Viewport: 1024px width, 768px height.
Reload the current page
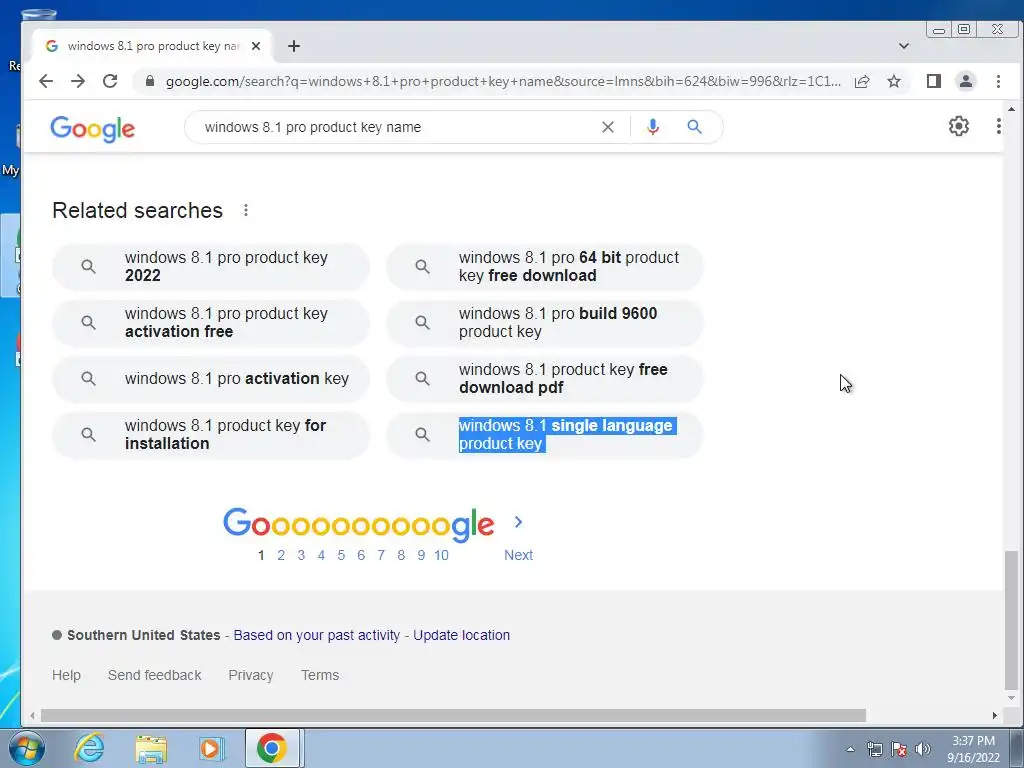pos(110,81)
